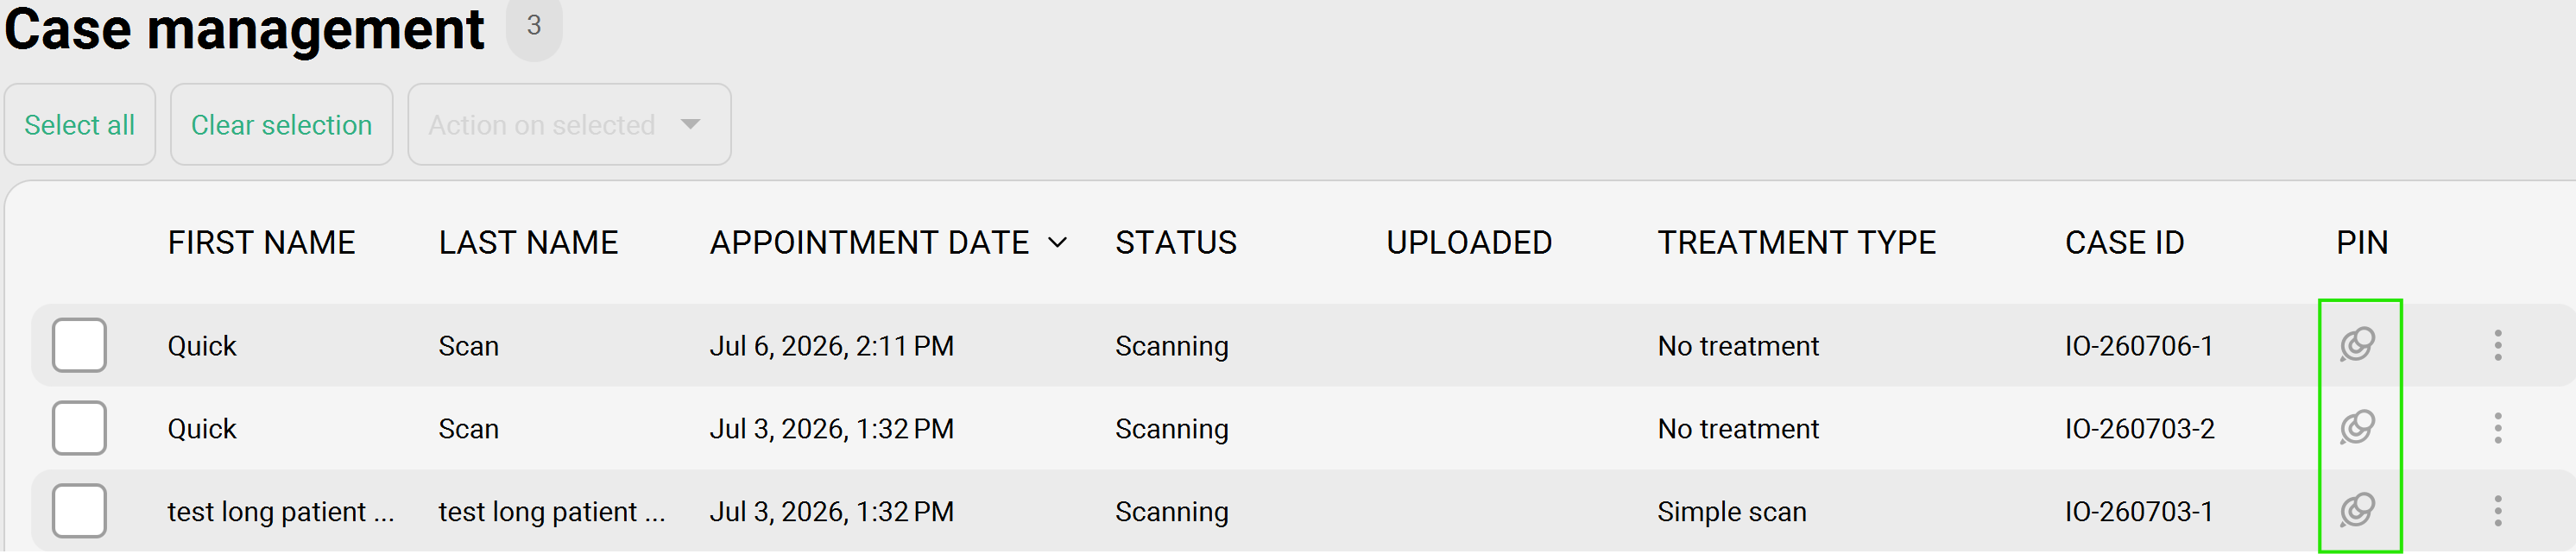Sort by the Status column header
Image resolution: width=2576 pixels, height=554 pixels.
point(1176,243)
